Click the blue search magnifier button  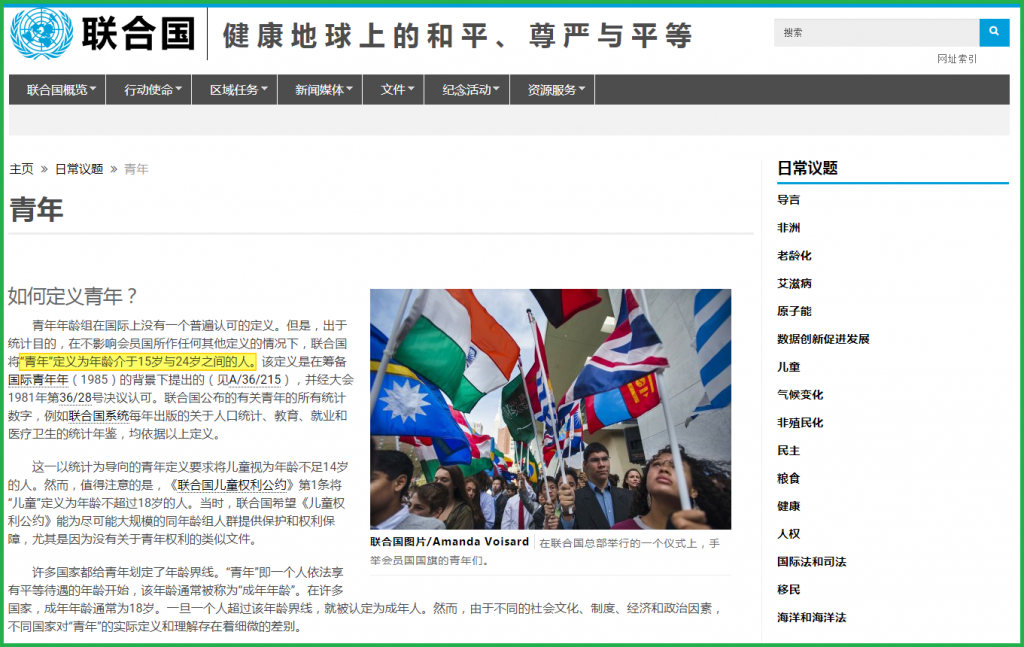[x=993, y=32]
